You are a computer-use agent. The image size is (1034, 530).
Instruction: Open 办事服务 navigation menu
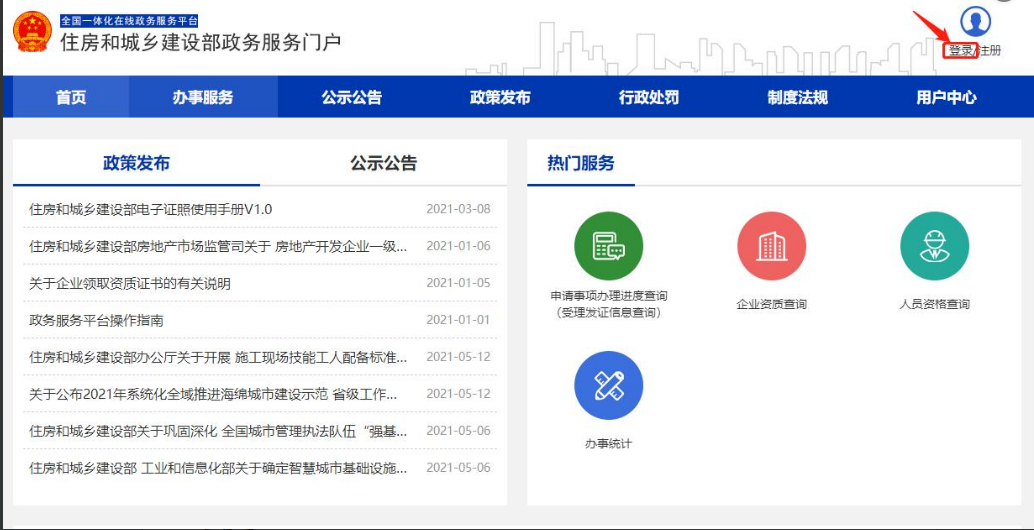[x=202, y=97]
